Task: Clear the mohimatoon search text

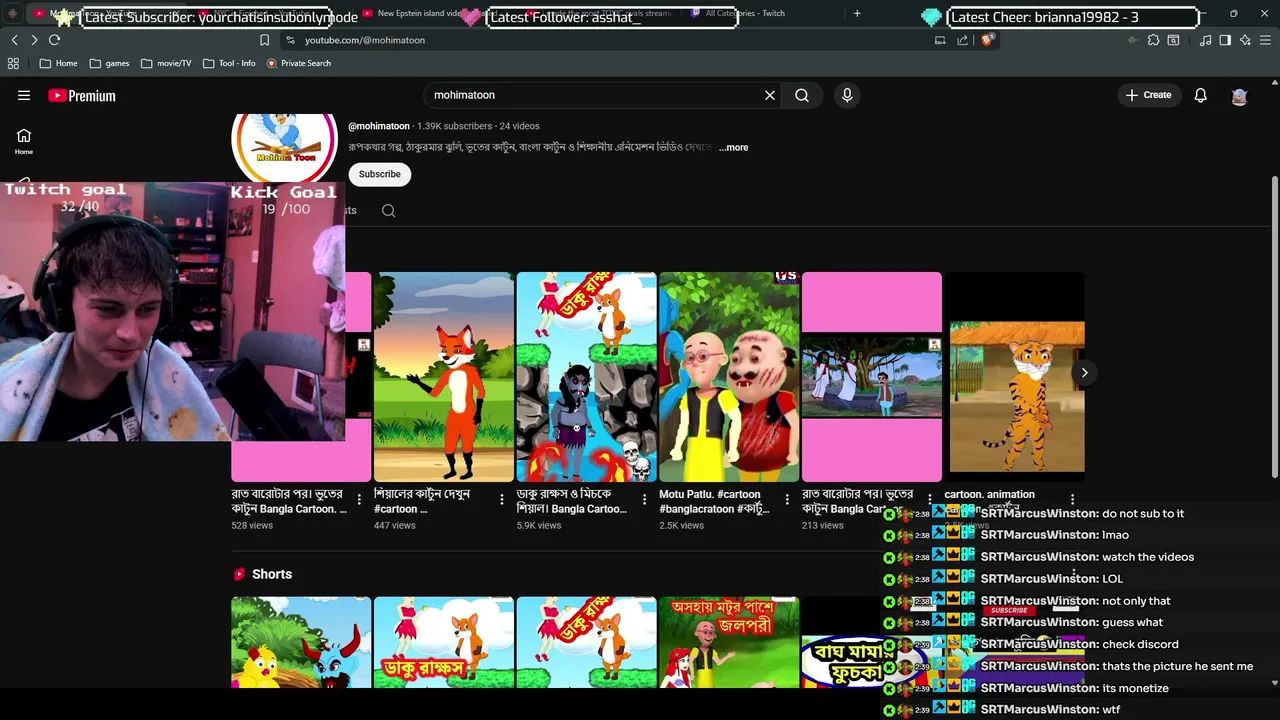Action: [770, 95]
